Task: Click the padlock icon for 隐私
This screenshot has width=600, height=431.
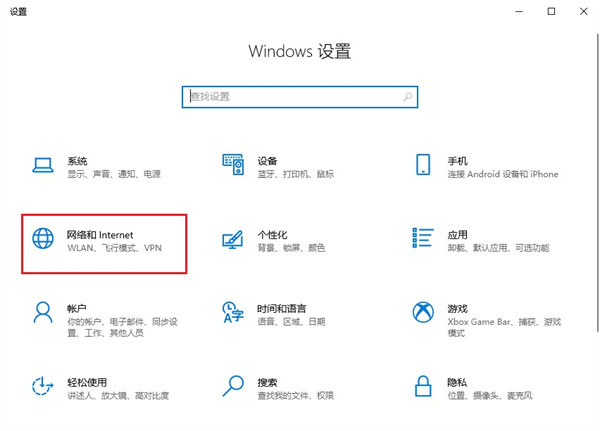Action: coord(423,386)
